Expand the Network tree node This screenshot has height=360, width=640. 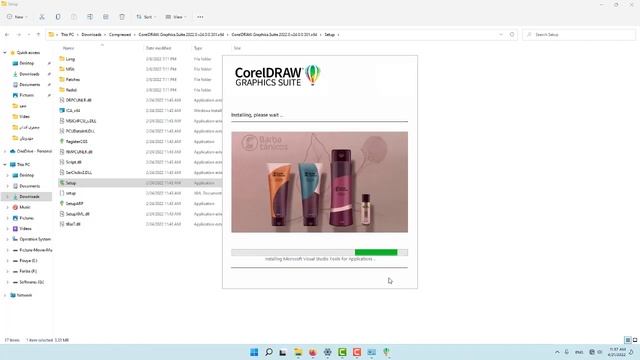pos(5,295)
